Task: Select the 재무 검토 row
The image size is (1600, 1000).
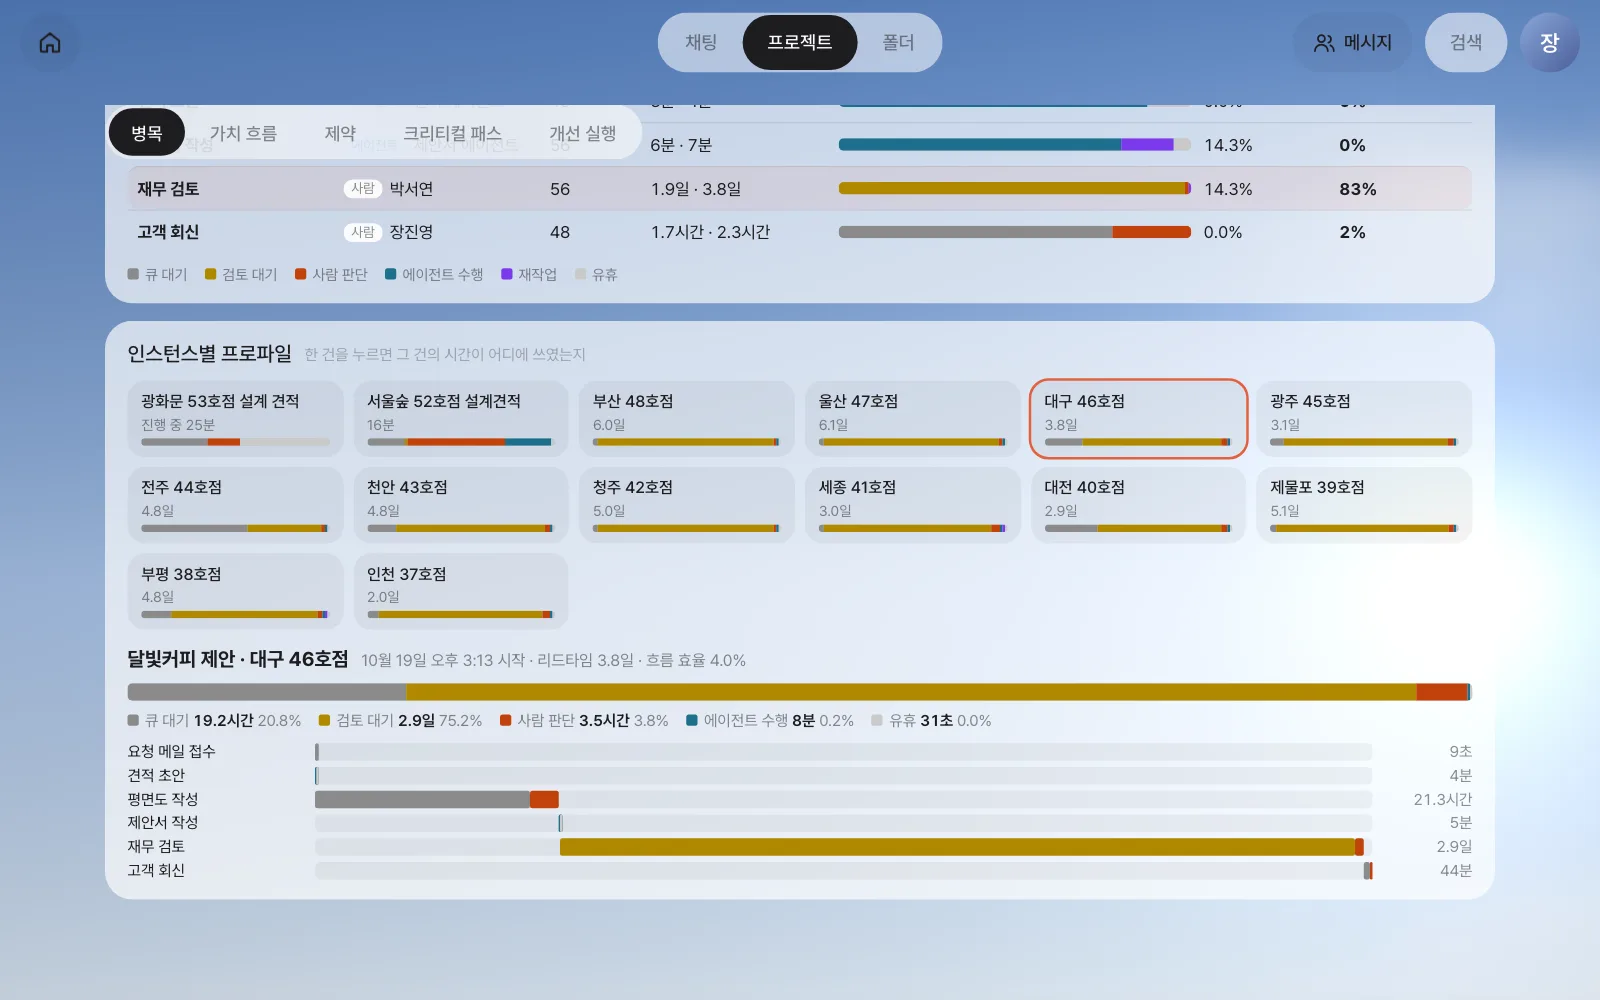Action: click(799, 189)
